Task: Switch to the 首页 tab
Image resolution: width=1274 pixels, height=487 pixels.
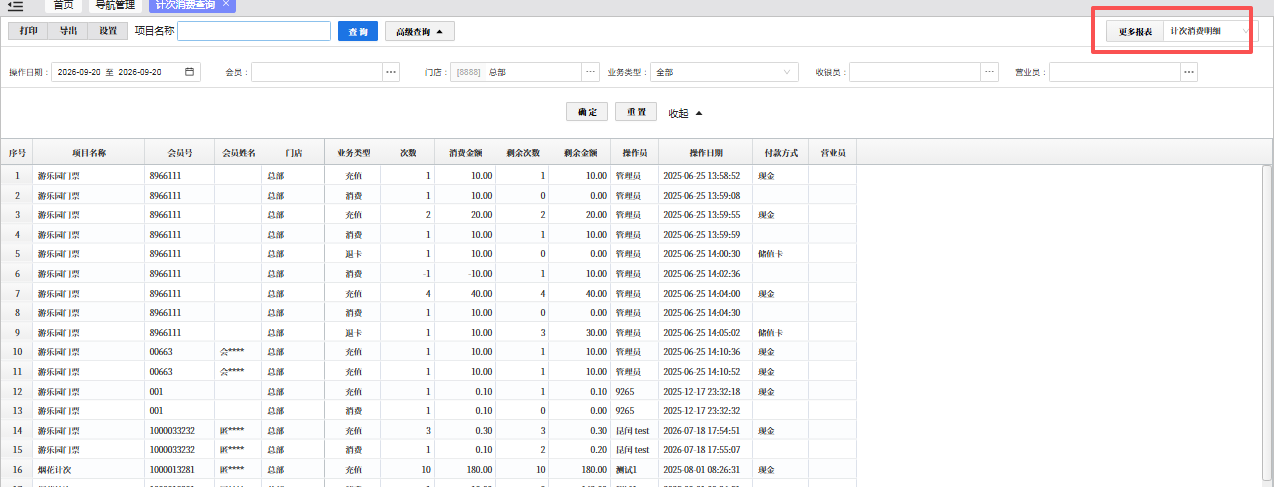Action: 64,5
